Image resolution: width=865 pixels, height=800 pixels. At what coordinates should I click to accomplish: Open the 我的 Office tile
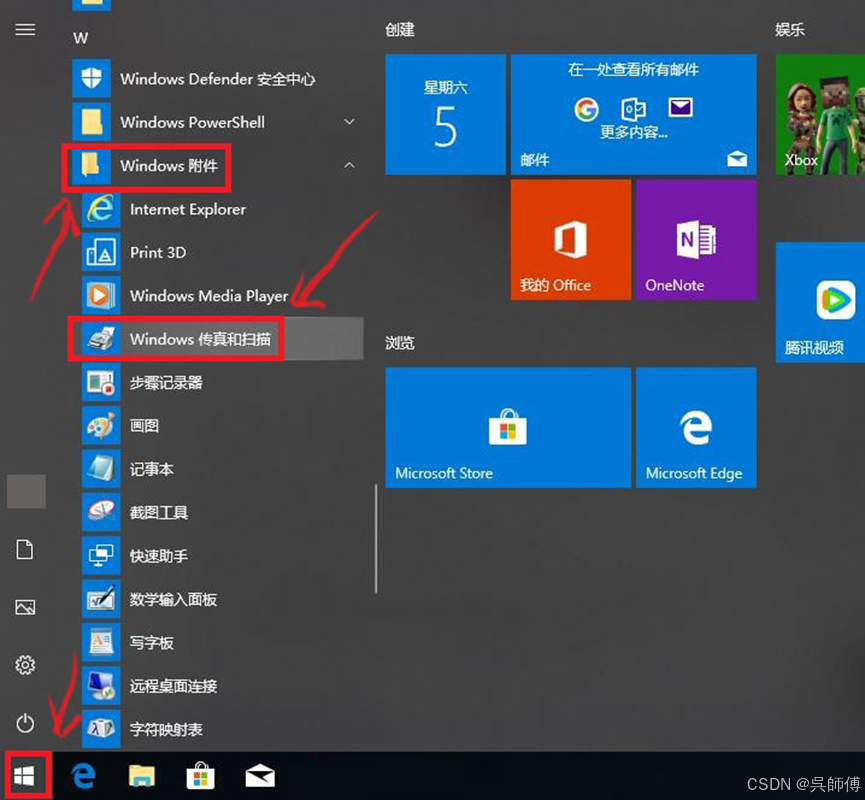pos(570,240)
